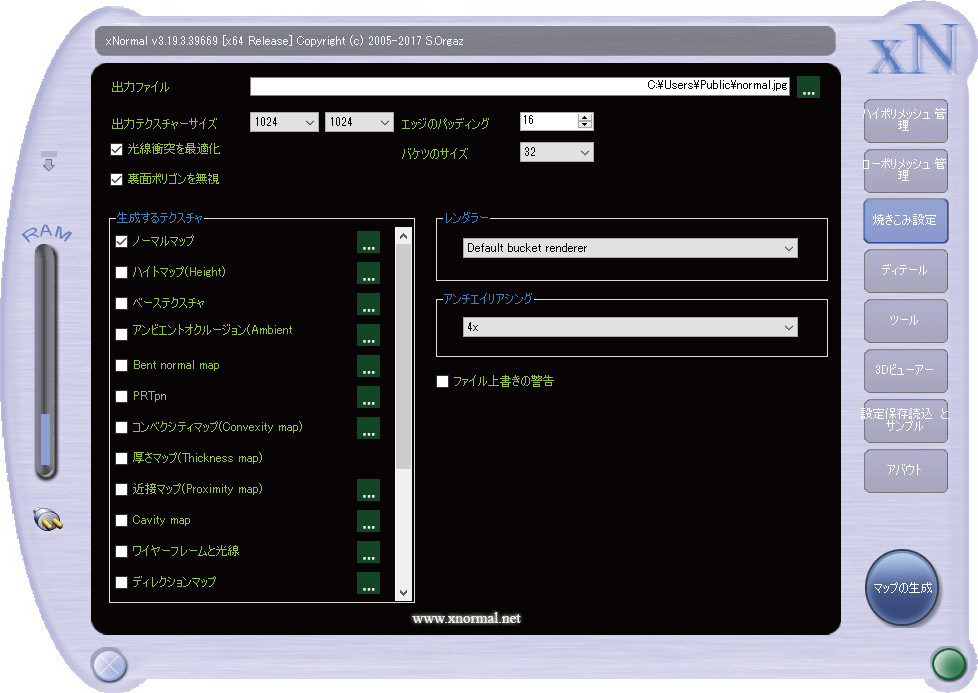Uncheck ノーマルマップ checkbox
Image resolution: width=978 pixels, height=693 pixels.
122,241
